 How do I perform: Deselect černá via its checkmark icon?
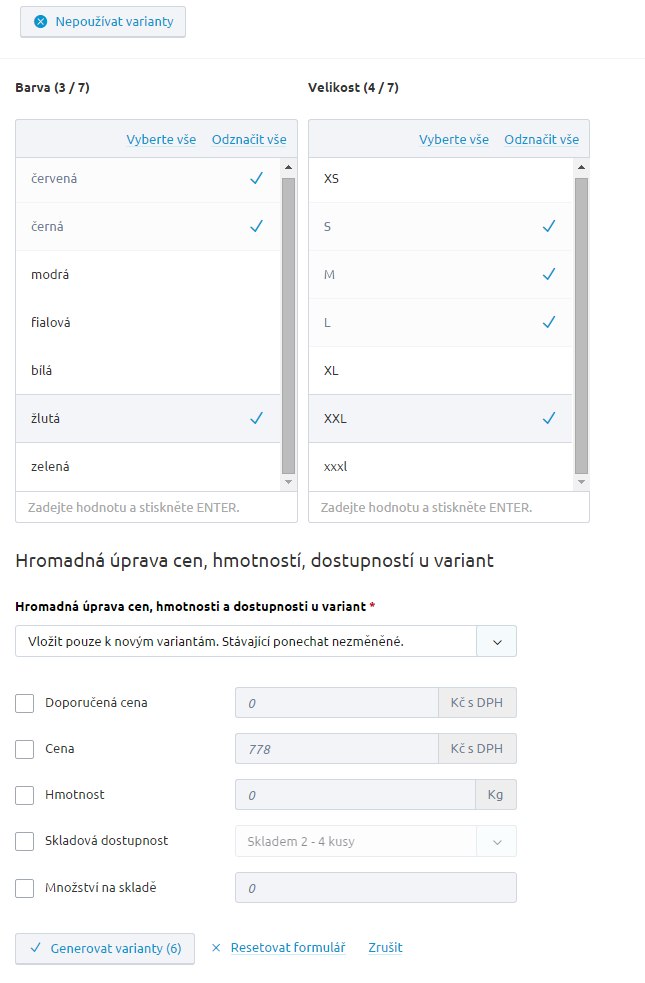pos(256,226)
